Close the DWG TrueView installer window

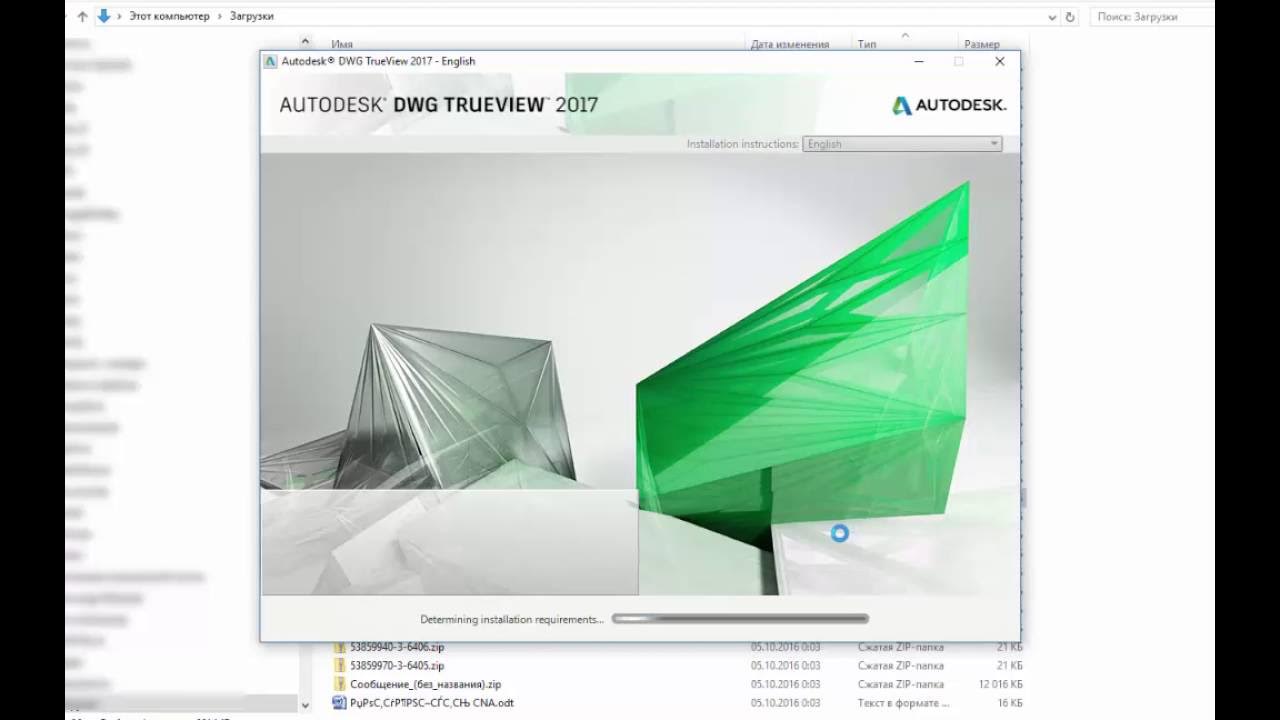click(999, 61)
